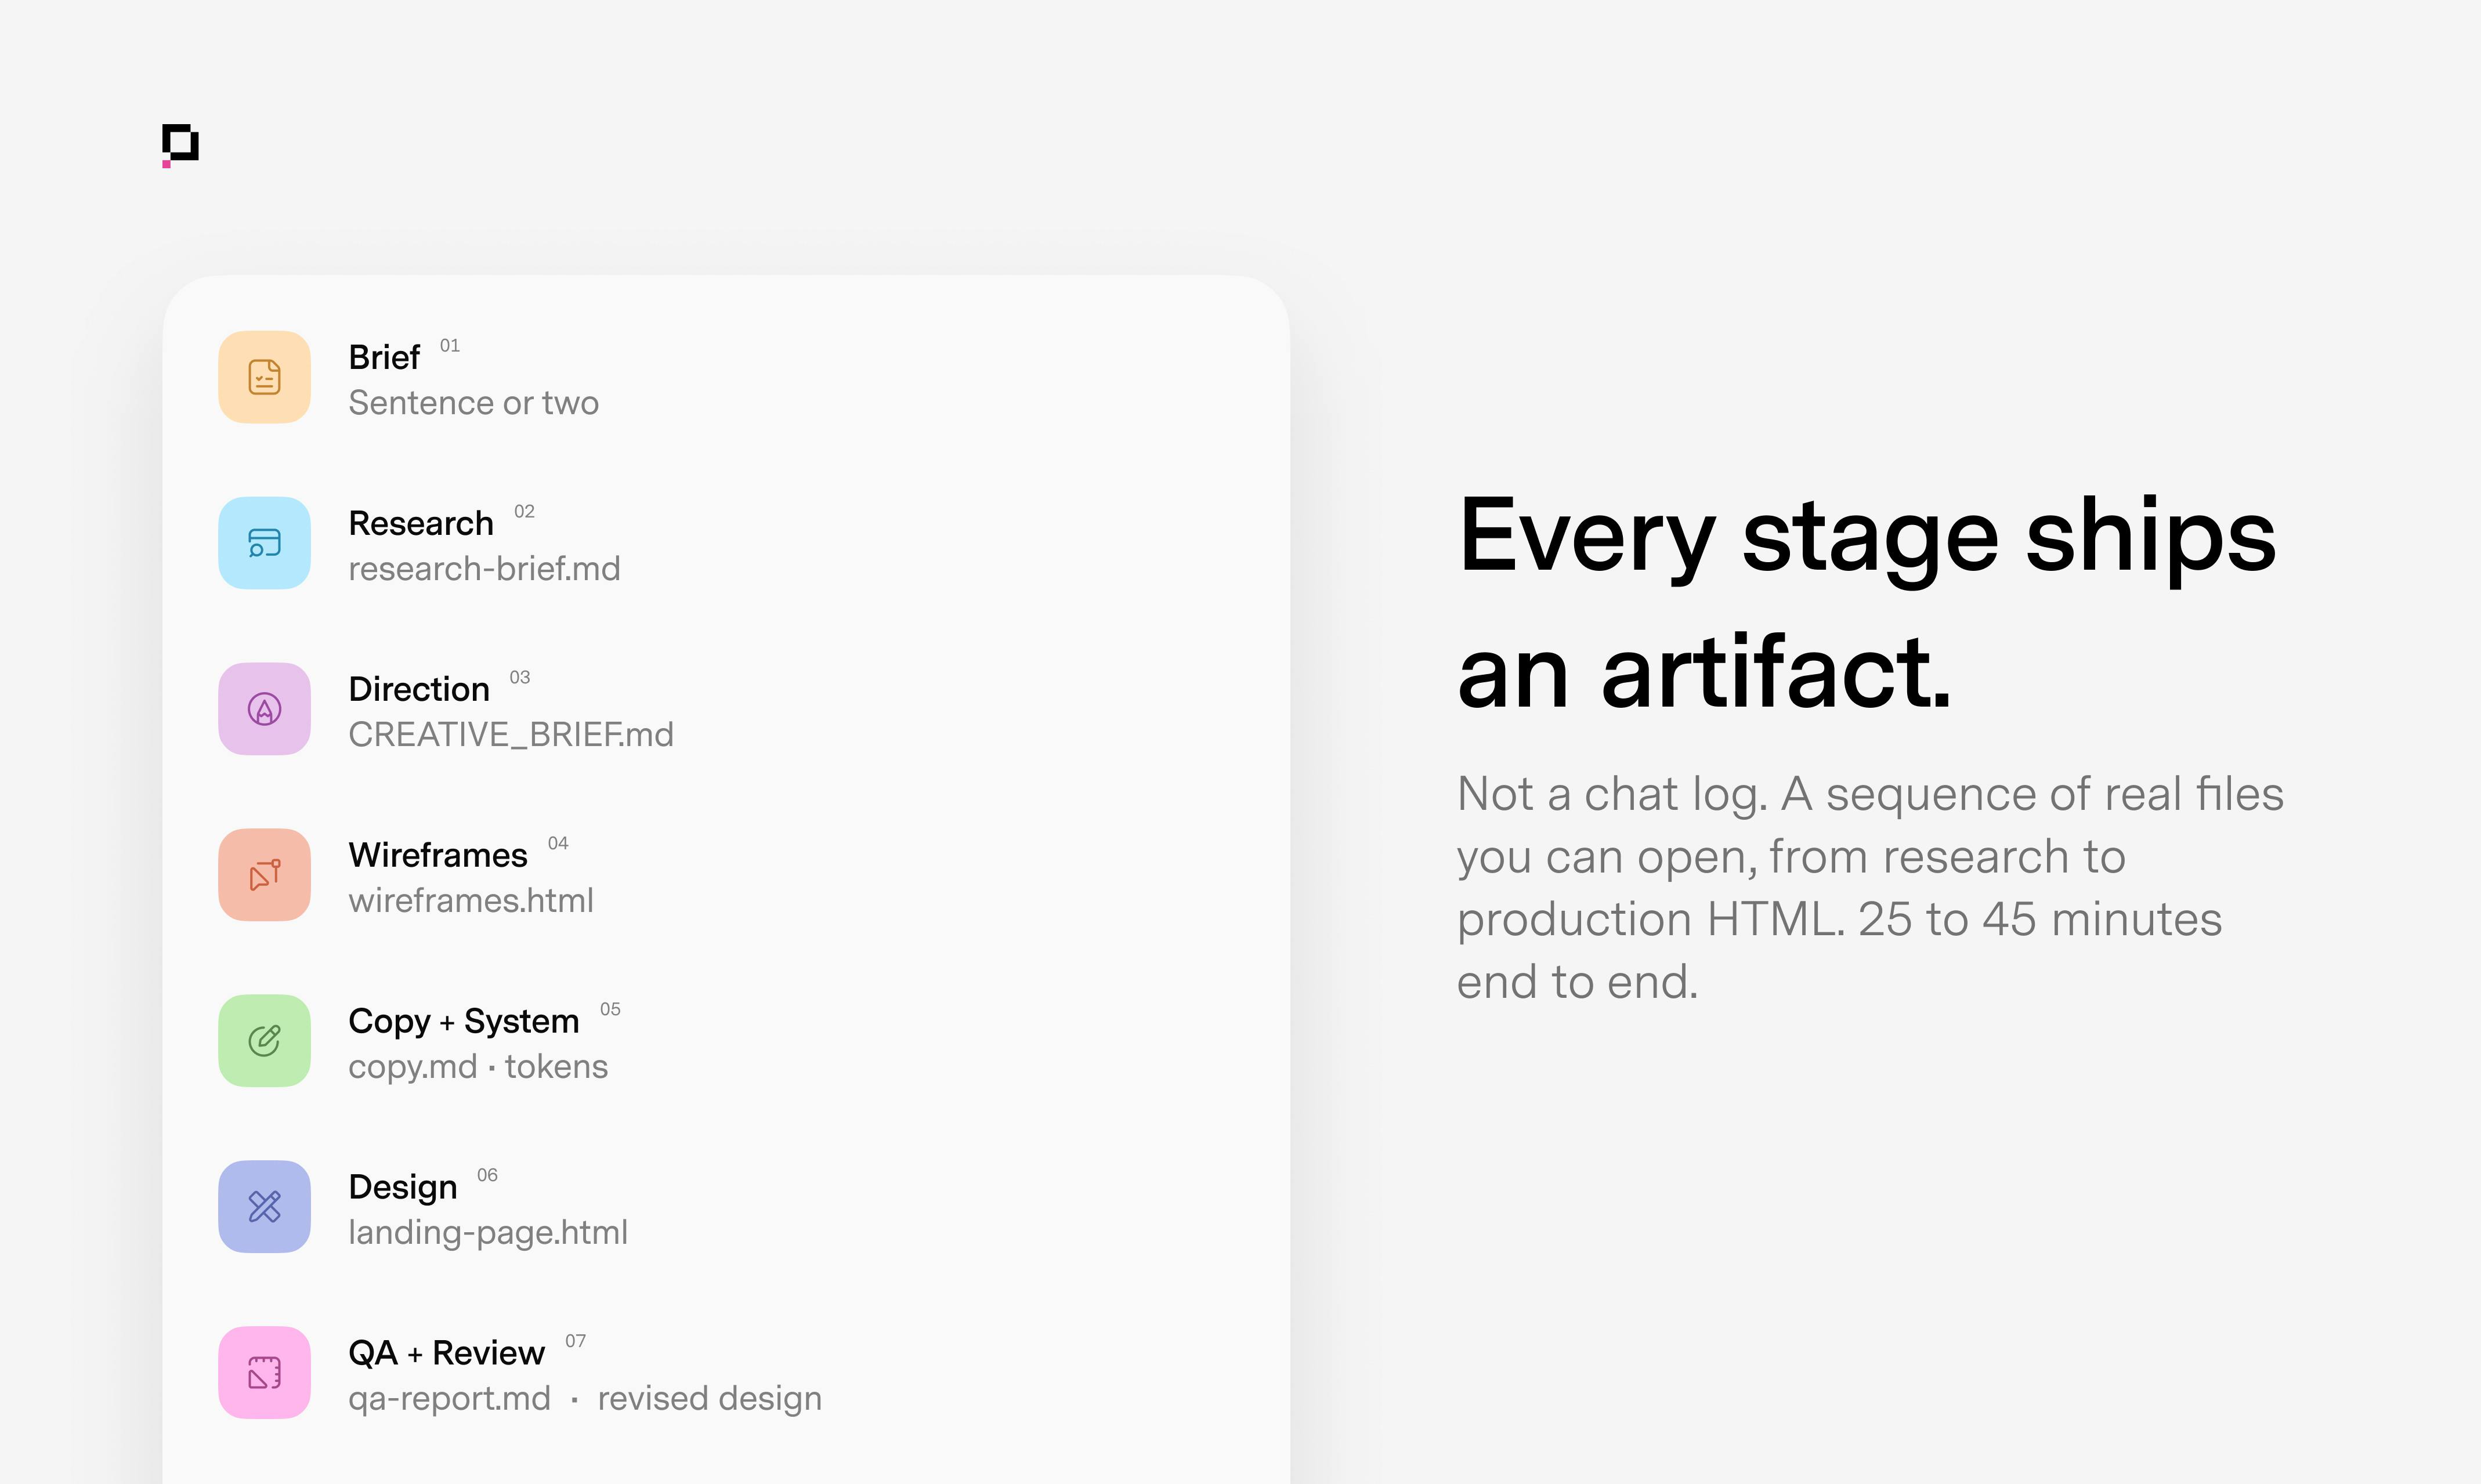Click the coral Wireframes icon
Viewport: 2481px width, 1484px height.
(264, 875)
